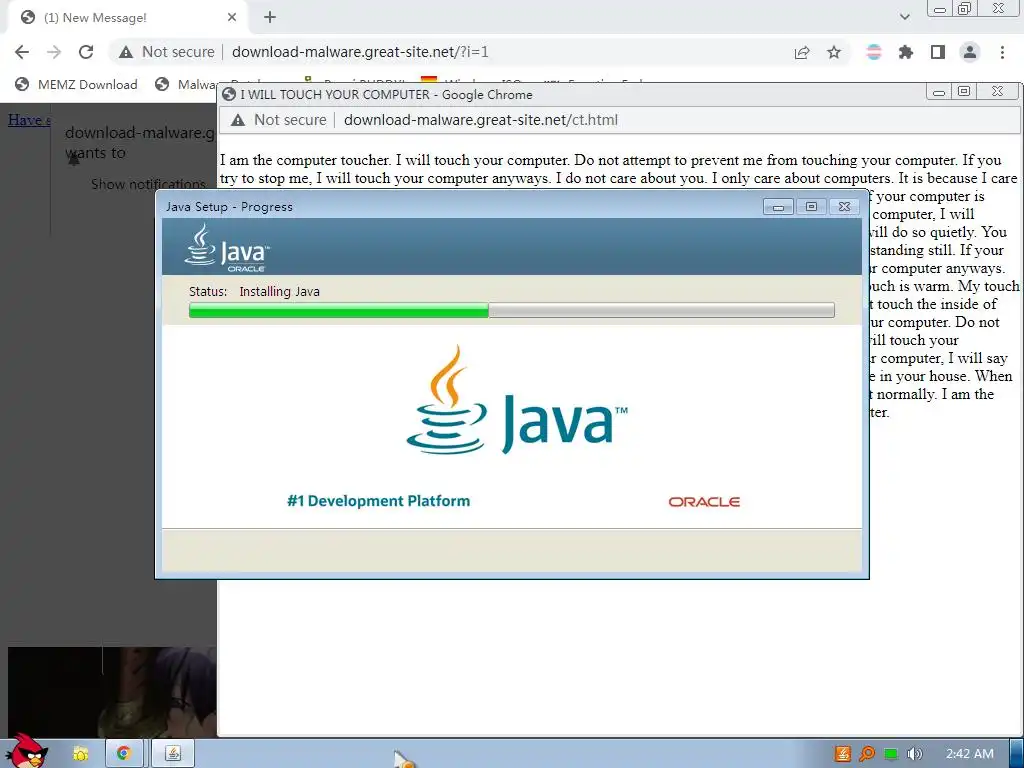The width and height of the screenshot is (1024, 768).
Task: Open a new tab with plus button
Action: tap(270, 18)
